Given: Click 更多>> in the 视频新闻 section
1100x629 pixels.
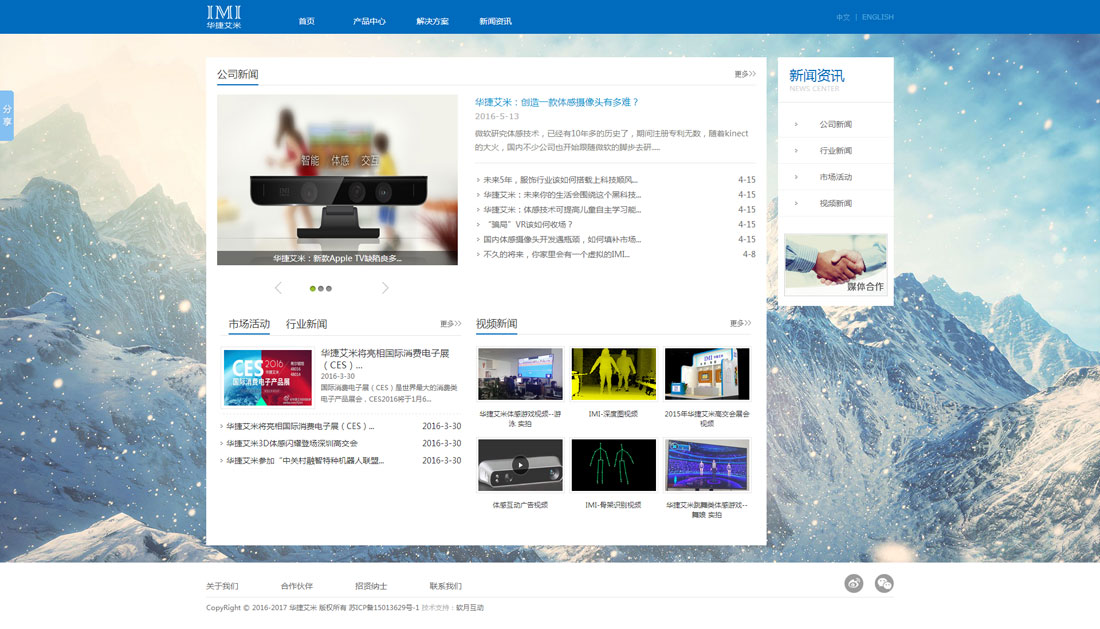Looking at the screenshot, I should [x=740, y=323].
